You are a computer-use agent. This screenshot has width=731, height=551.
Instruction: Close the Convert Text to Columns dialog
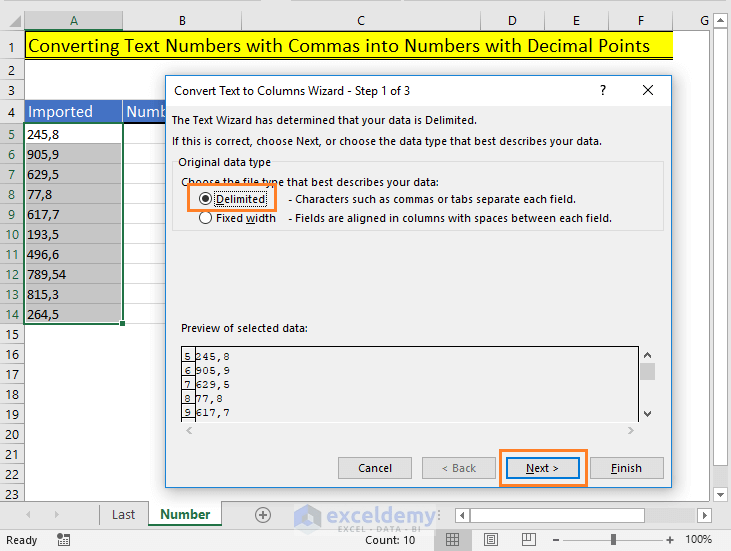pos(648,90)
